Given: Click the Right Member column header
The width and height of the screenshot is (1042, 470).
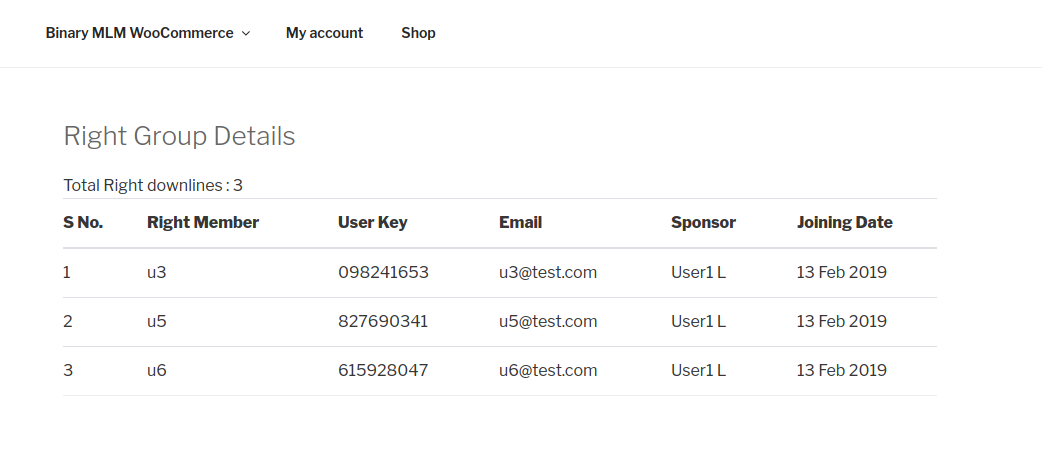Looking at the screenshot, I should coord(203,223).
